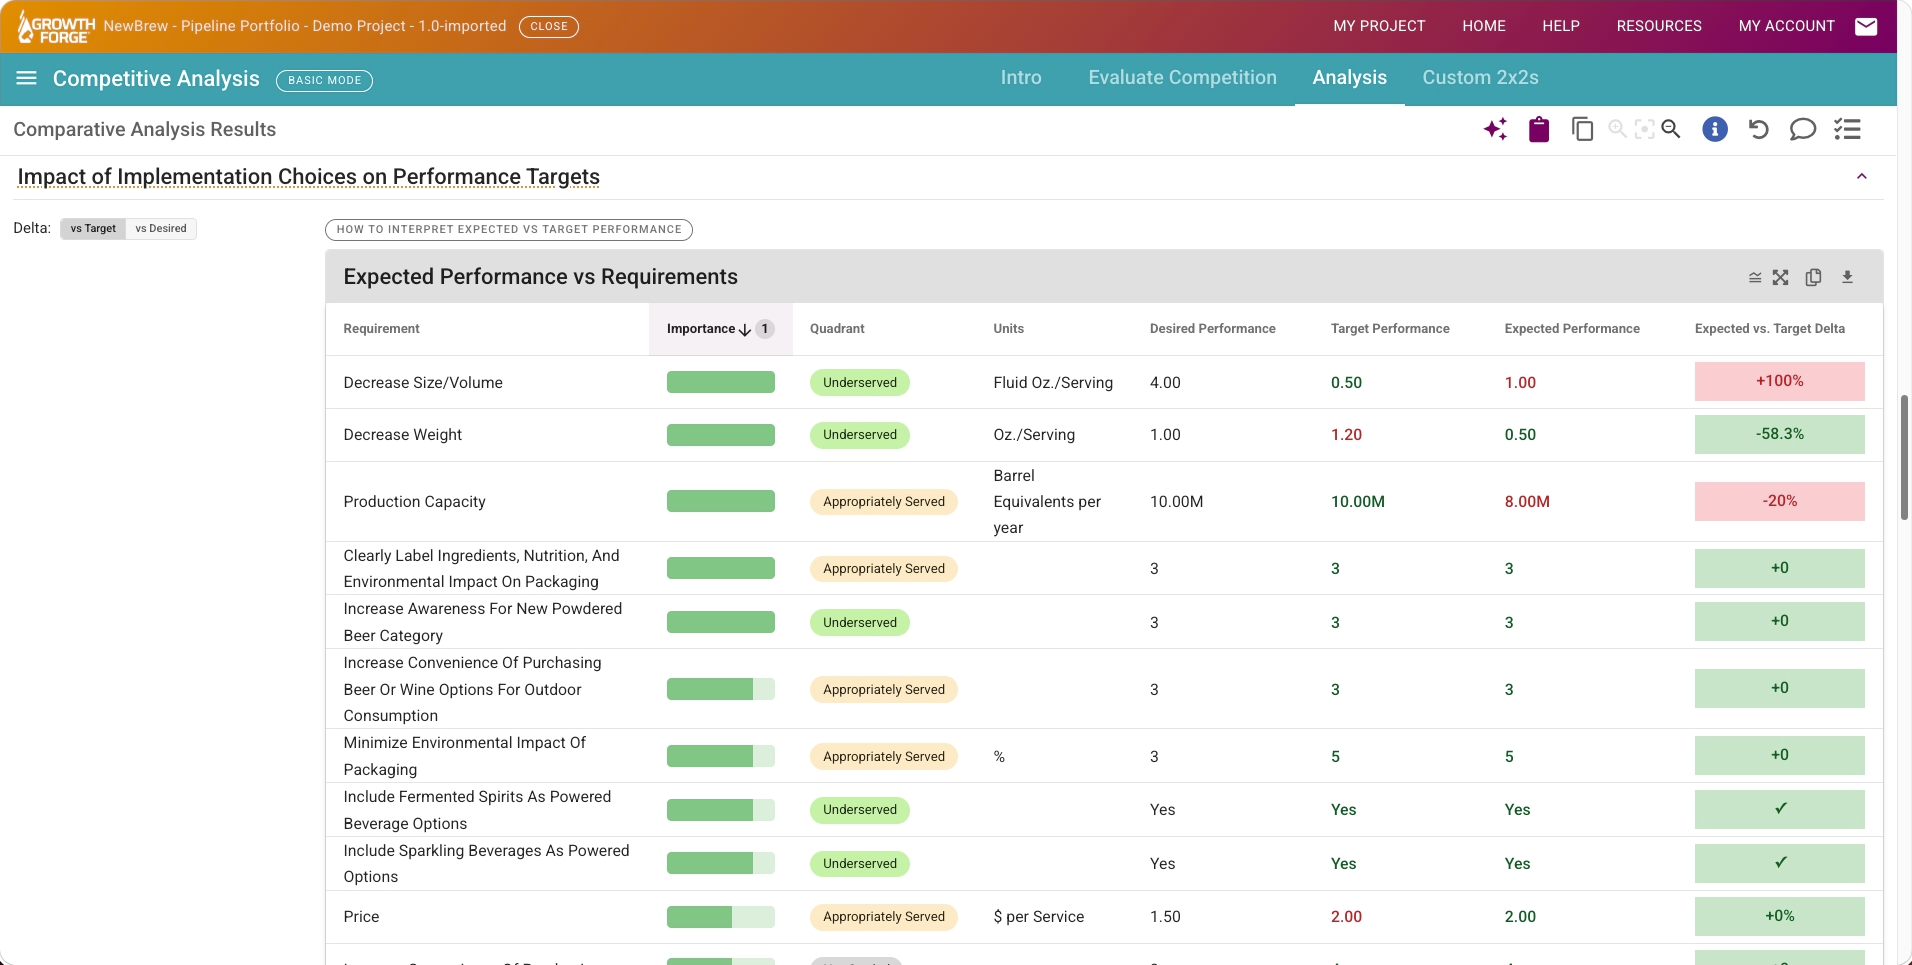1912x965 pixels.
Task: Click How to Interpret Expected vs Target Performance
Action: 508,229
